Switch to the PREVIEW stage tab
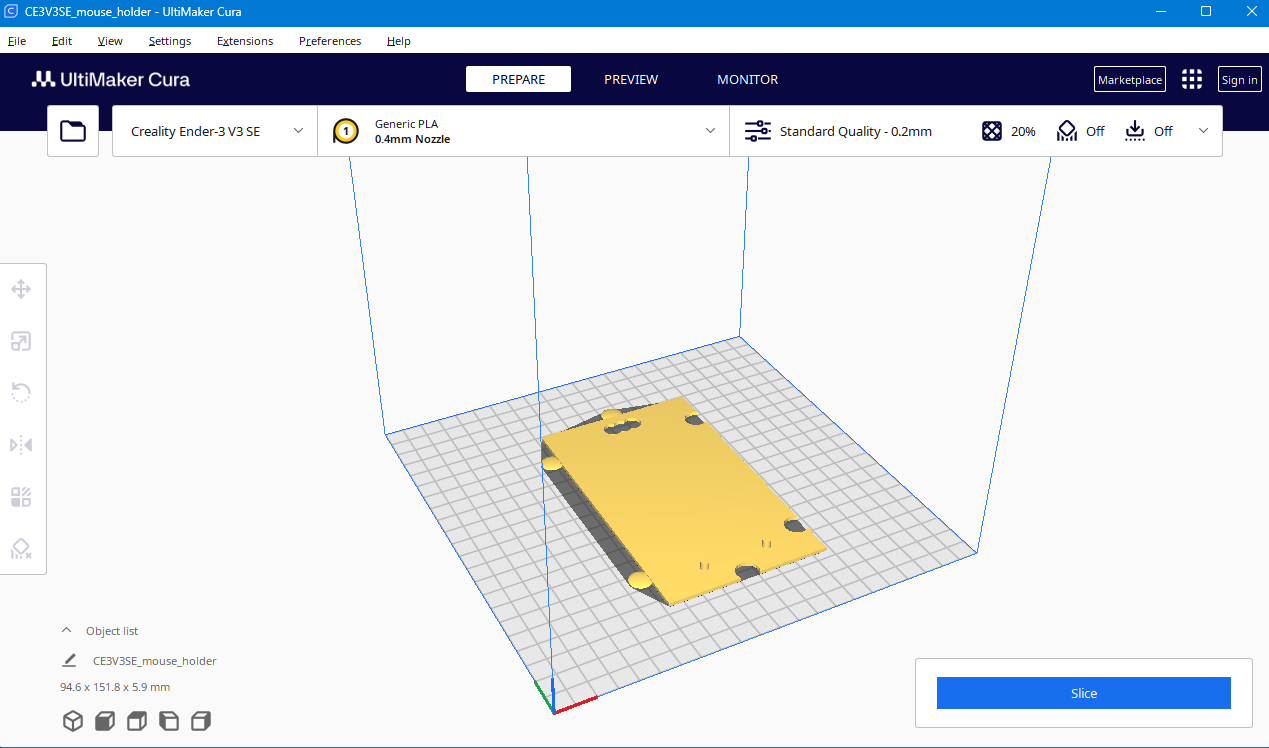Viewport: 1269px width, 748px height. point(631,79)
